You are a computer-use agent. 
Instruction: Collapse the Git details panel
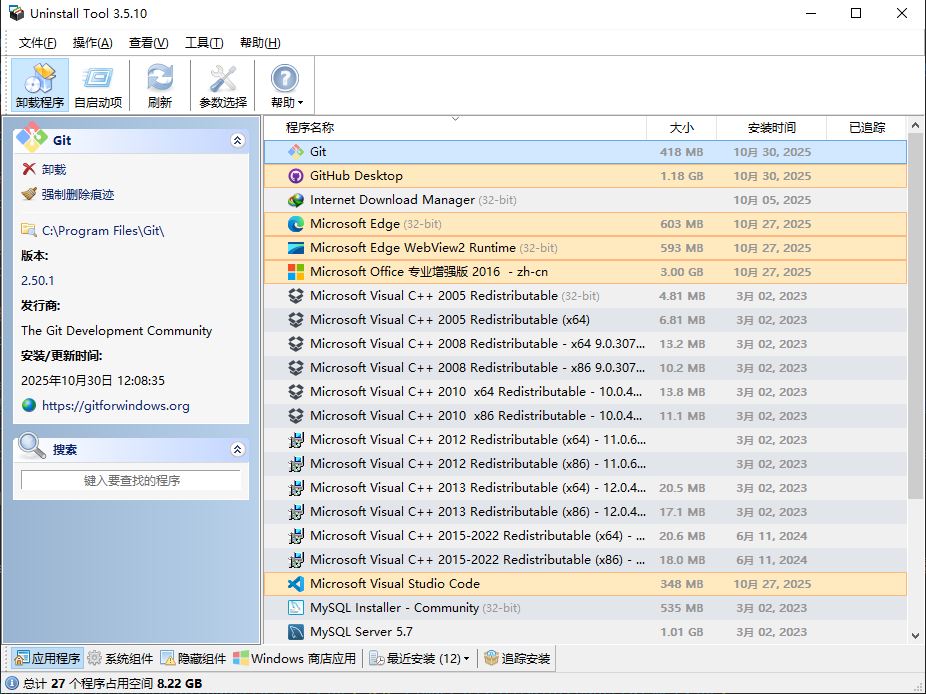pos(237,141)
